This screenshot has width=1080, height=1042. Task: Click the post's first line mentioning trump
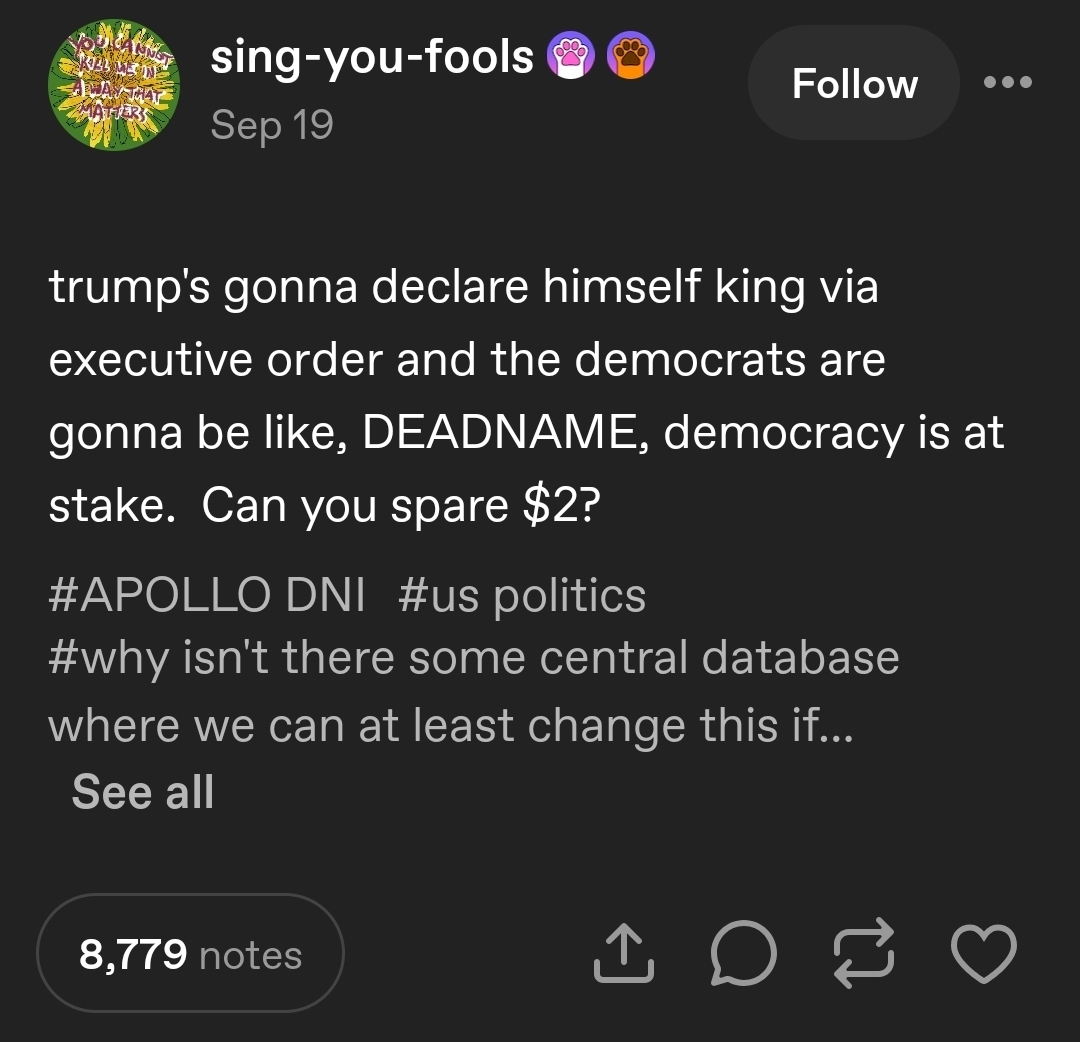click(463, 289)
